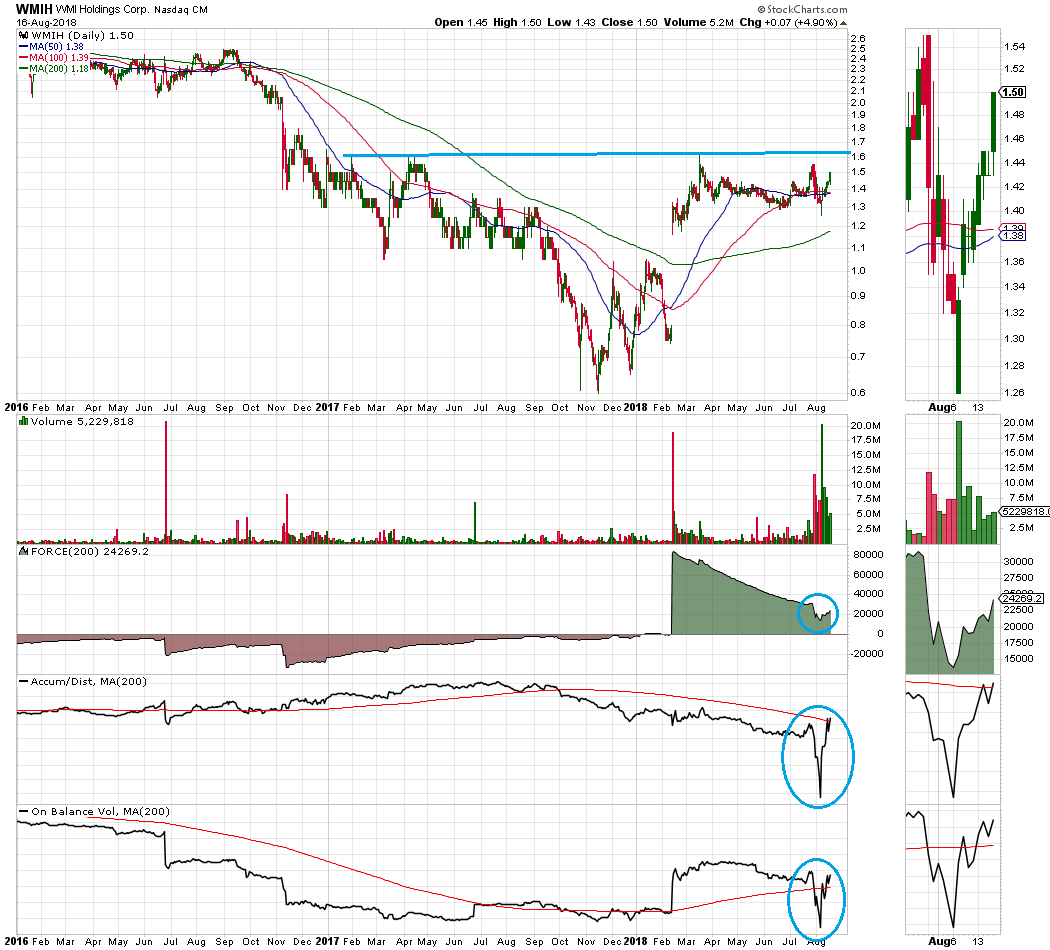Click the 0.6 price axis label
Screen dimensions: 1050x950
858,392
